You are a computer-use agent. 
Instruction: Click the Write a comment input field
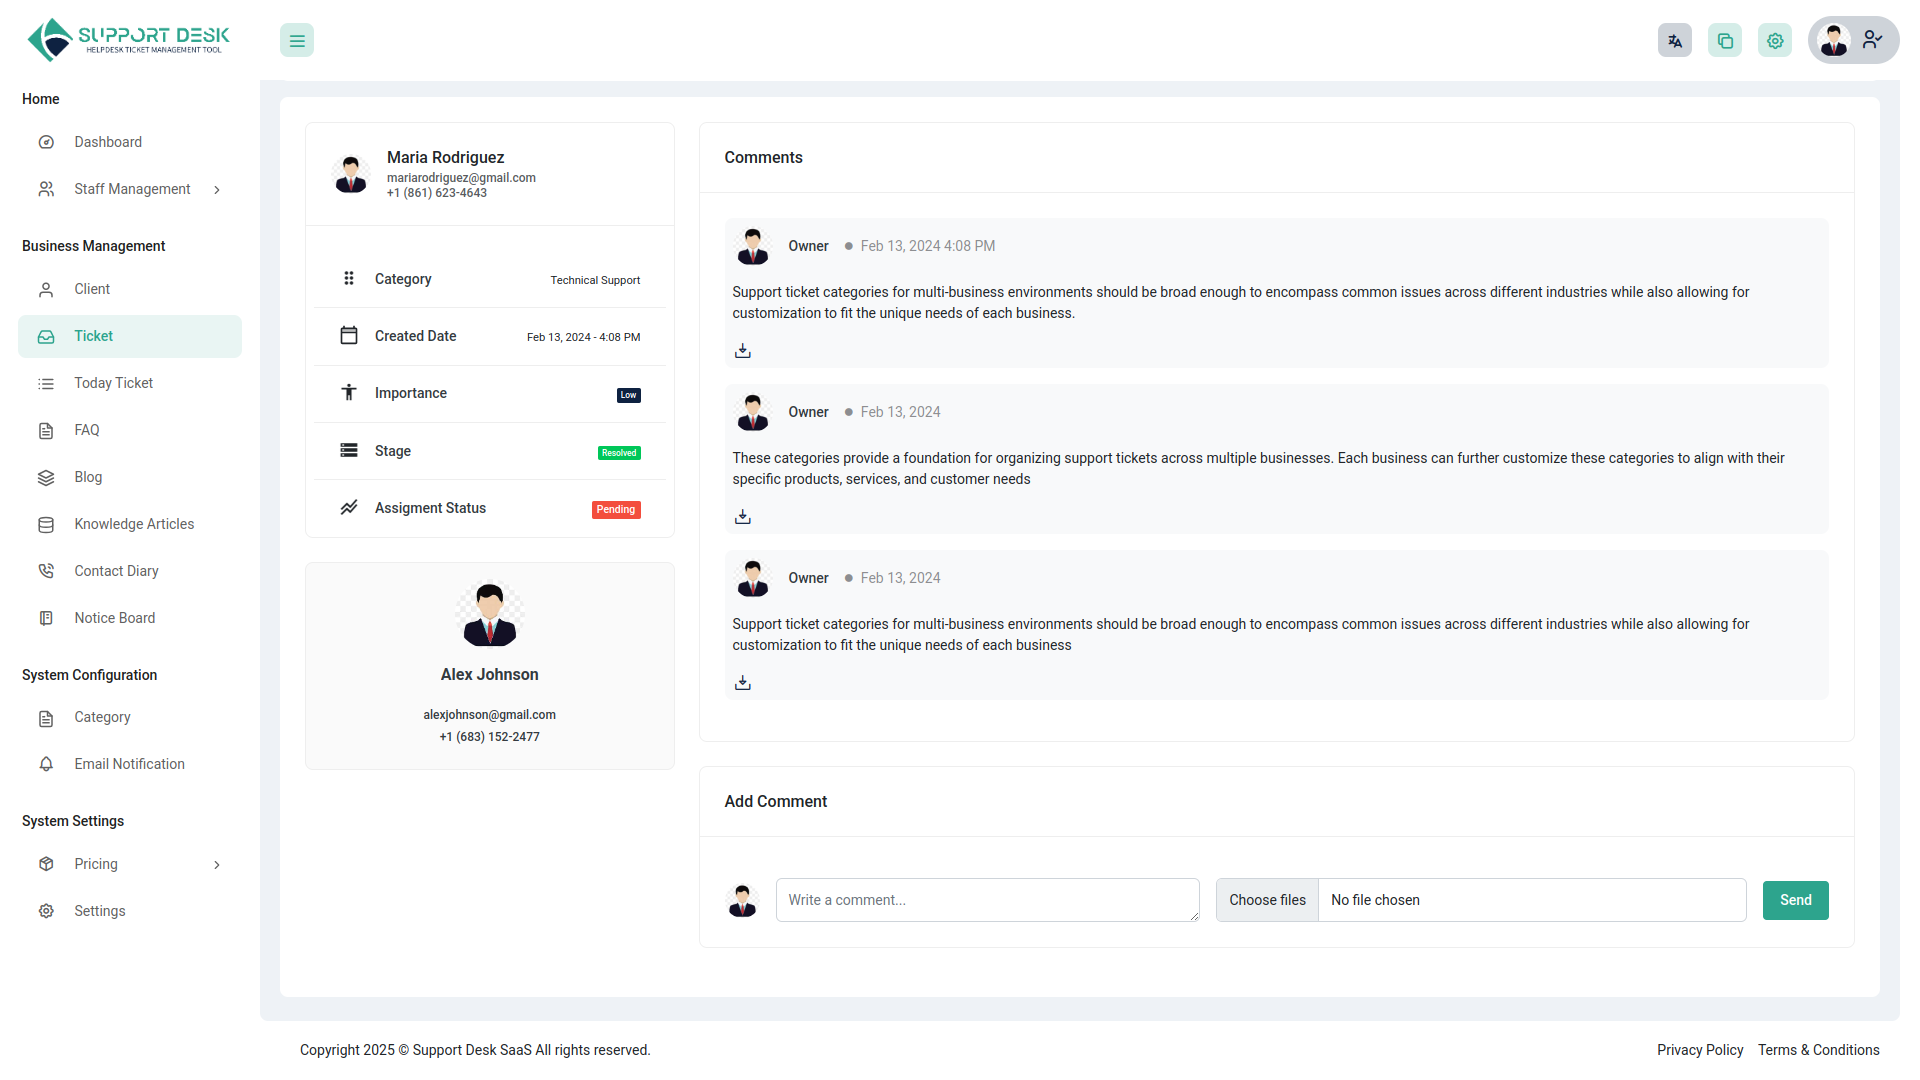pos(987,900)
